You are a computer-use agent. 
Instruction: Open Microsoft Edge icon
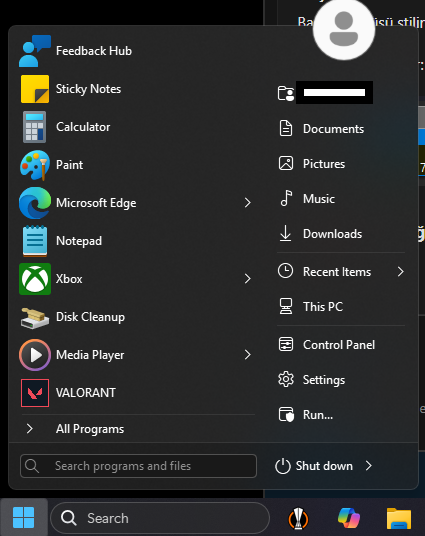pos(35,203)
